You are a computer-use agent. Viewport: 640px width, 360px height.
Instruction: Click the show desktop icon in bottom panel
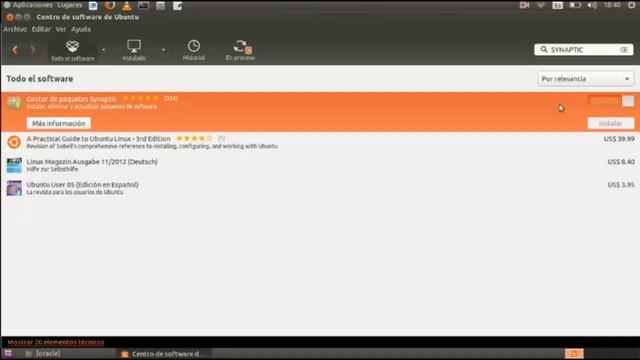[x=8, y=353]
